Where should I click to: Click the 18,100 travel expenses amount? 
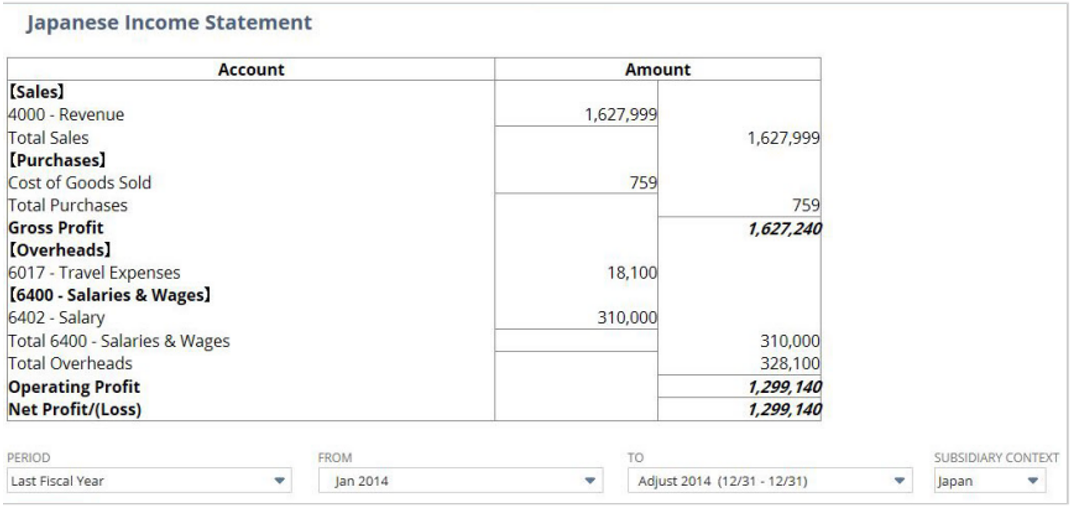click(x=633, y=273)
